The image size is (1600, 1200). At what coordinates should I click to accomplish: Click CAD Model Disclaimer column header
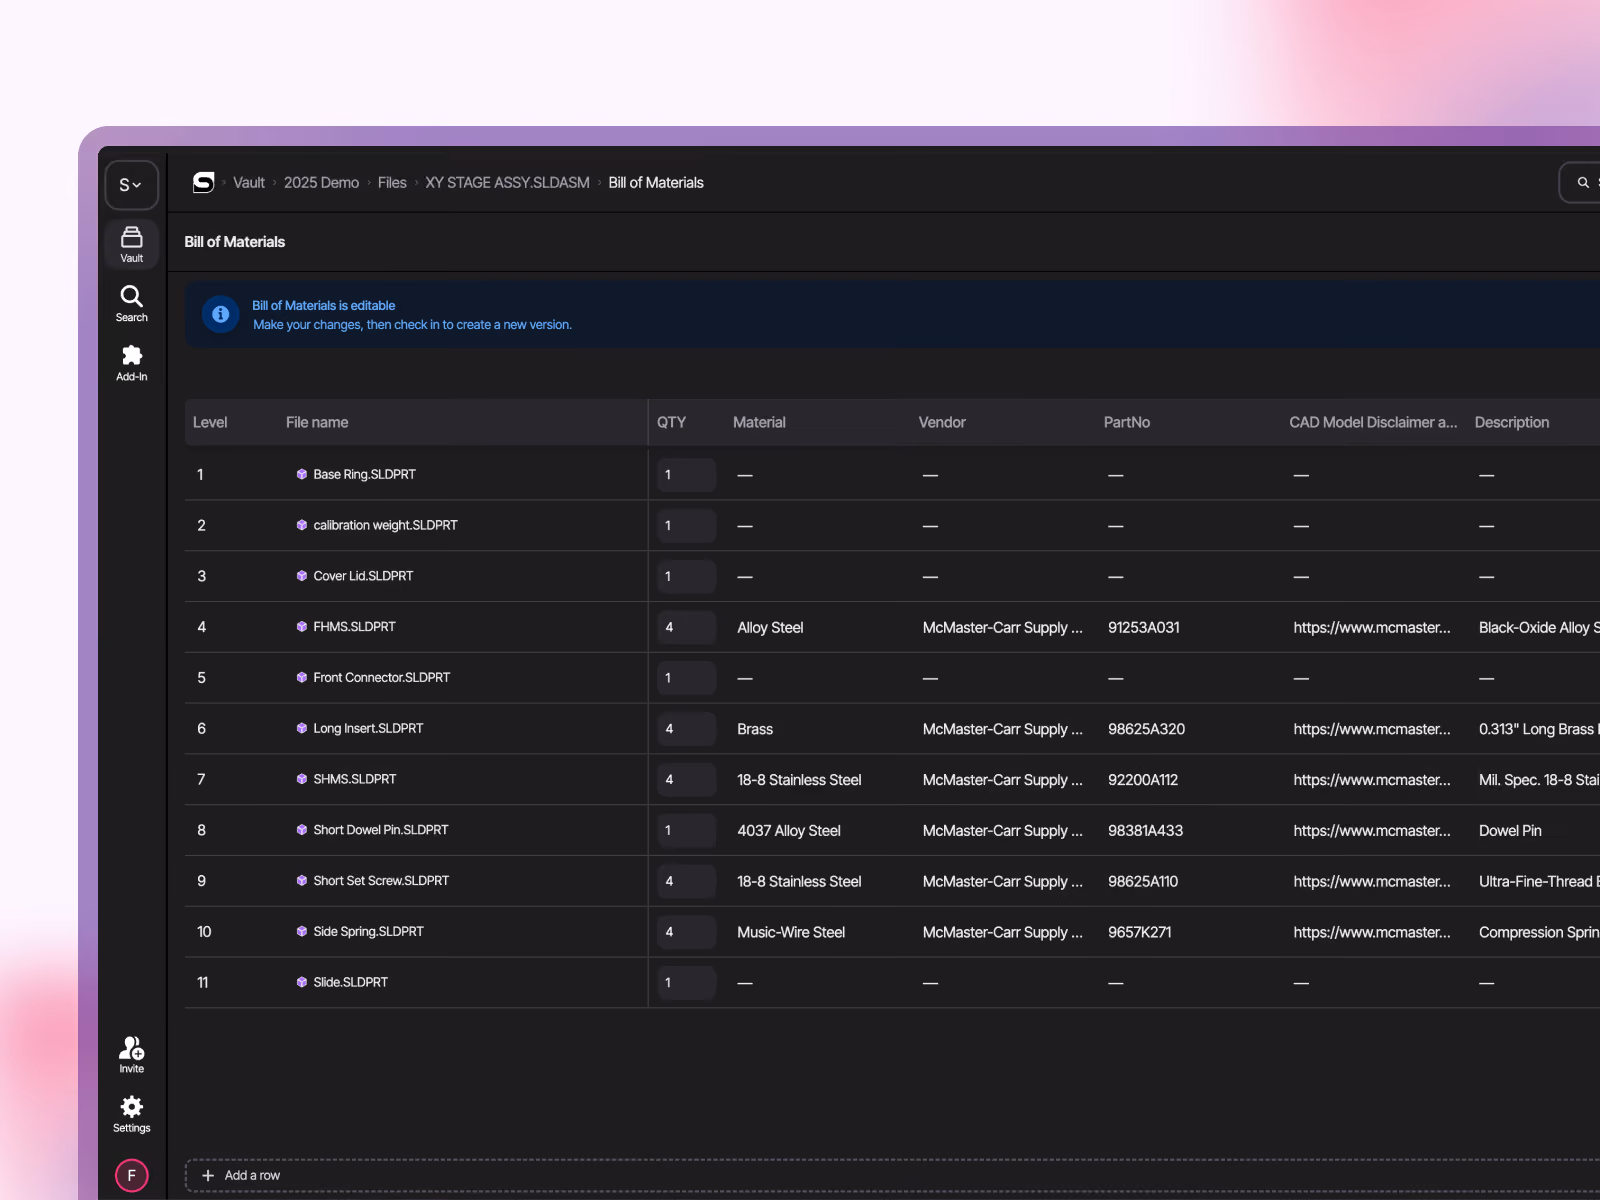tap(1373, 423)
